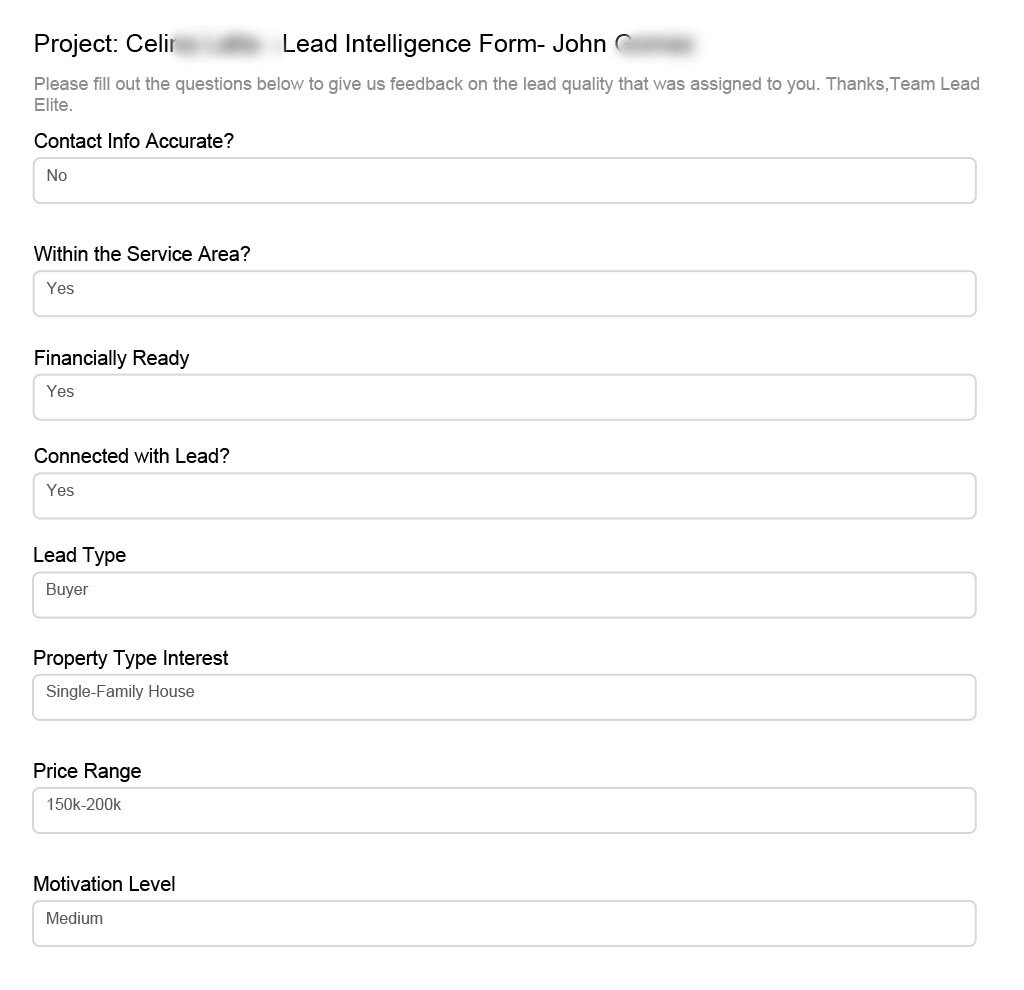Select the Property Type Interest input box
Viewport: 1024px width, 990px height.
504,697
